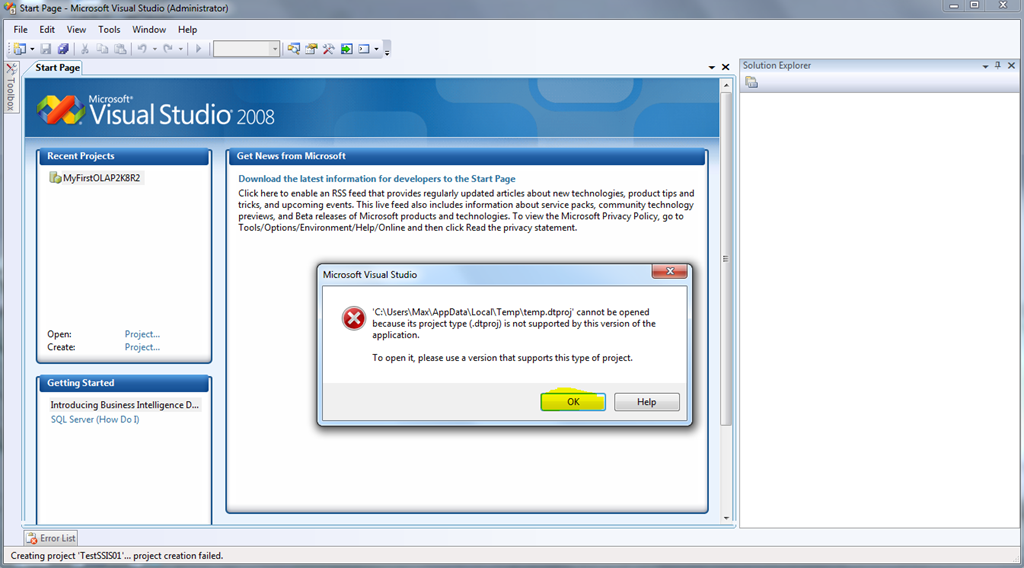Click OK in the error dialog
1024x568 pixels.
coord(573,402)
